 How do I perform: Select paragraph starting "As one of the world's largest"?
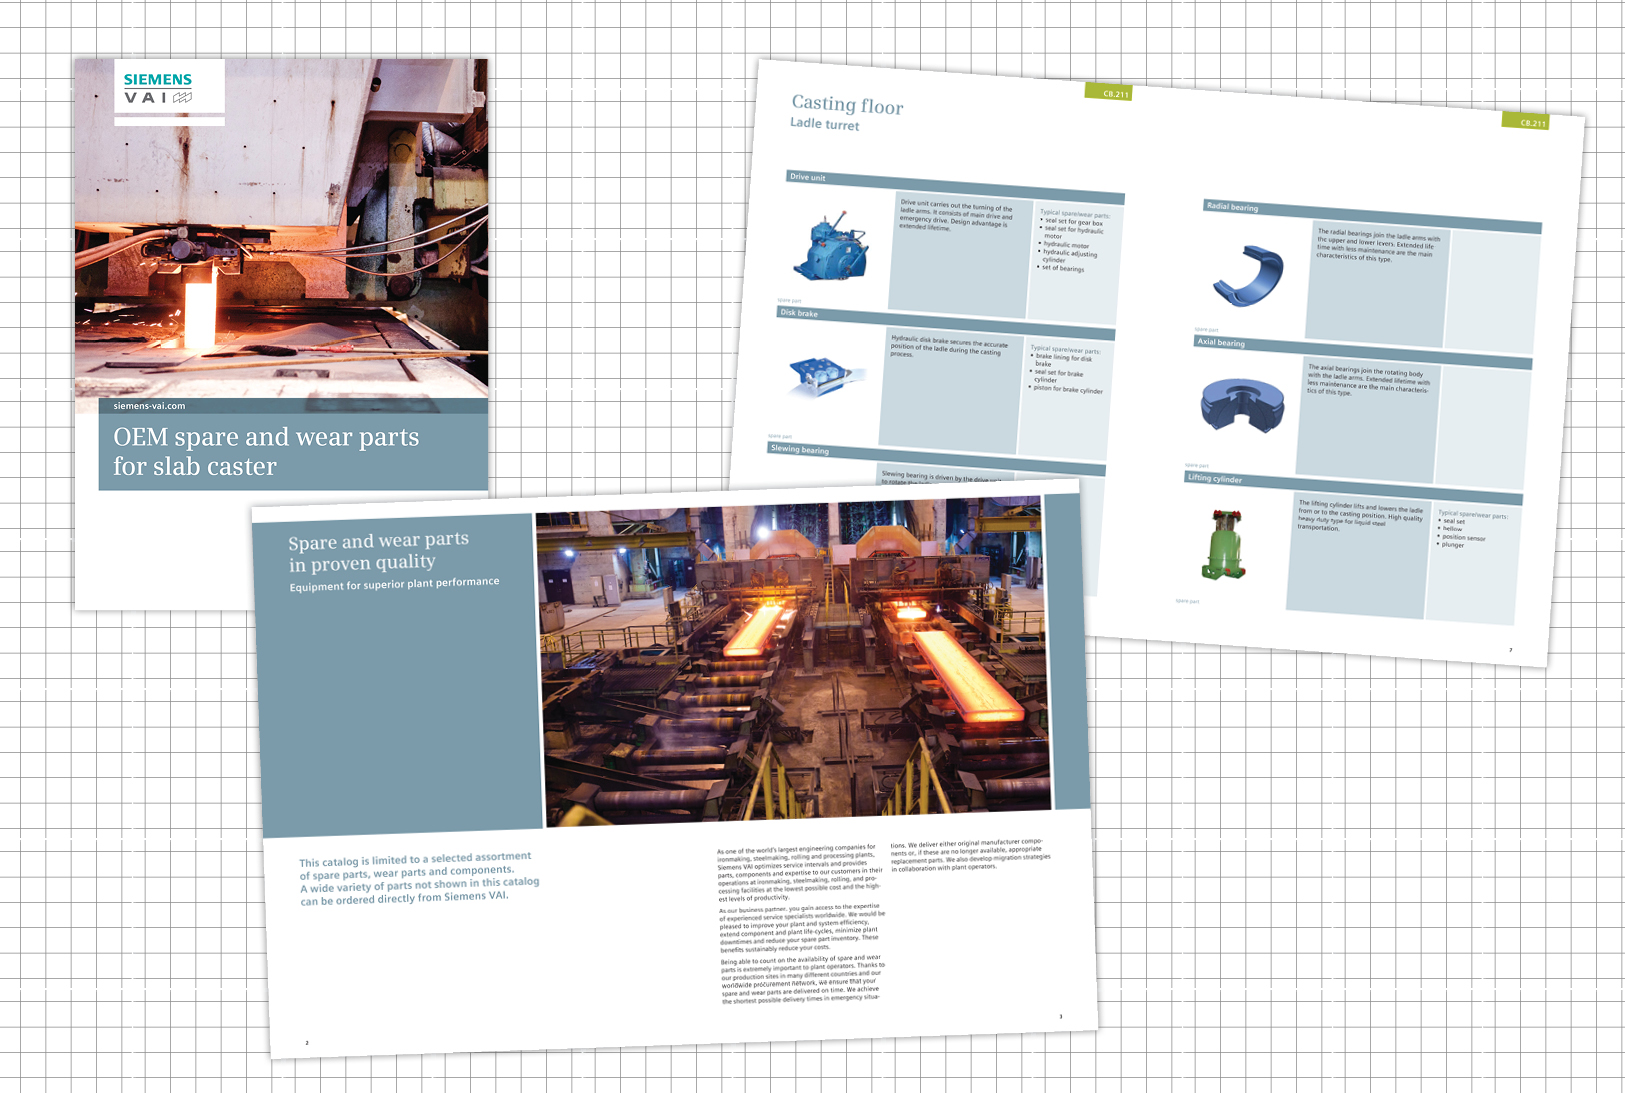point(799,873)
